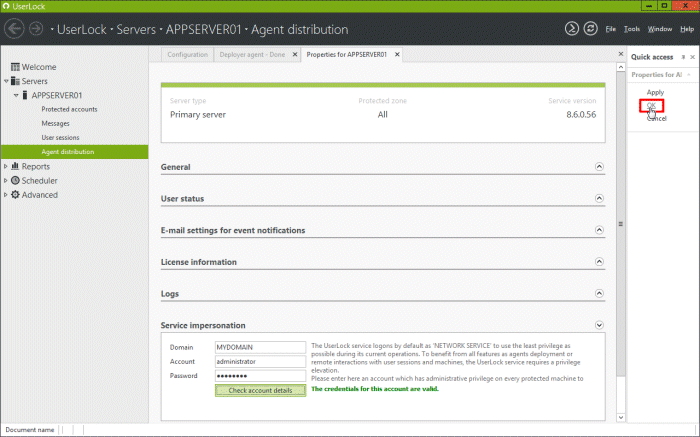Click service version 8.6.0.56 value
The image size is (700, 437).
(x=581, y=115)
